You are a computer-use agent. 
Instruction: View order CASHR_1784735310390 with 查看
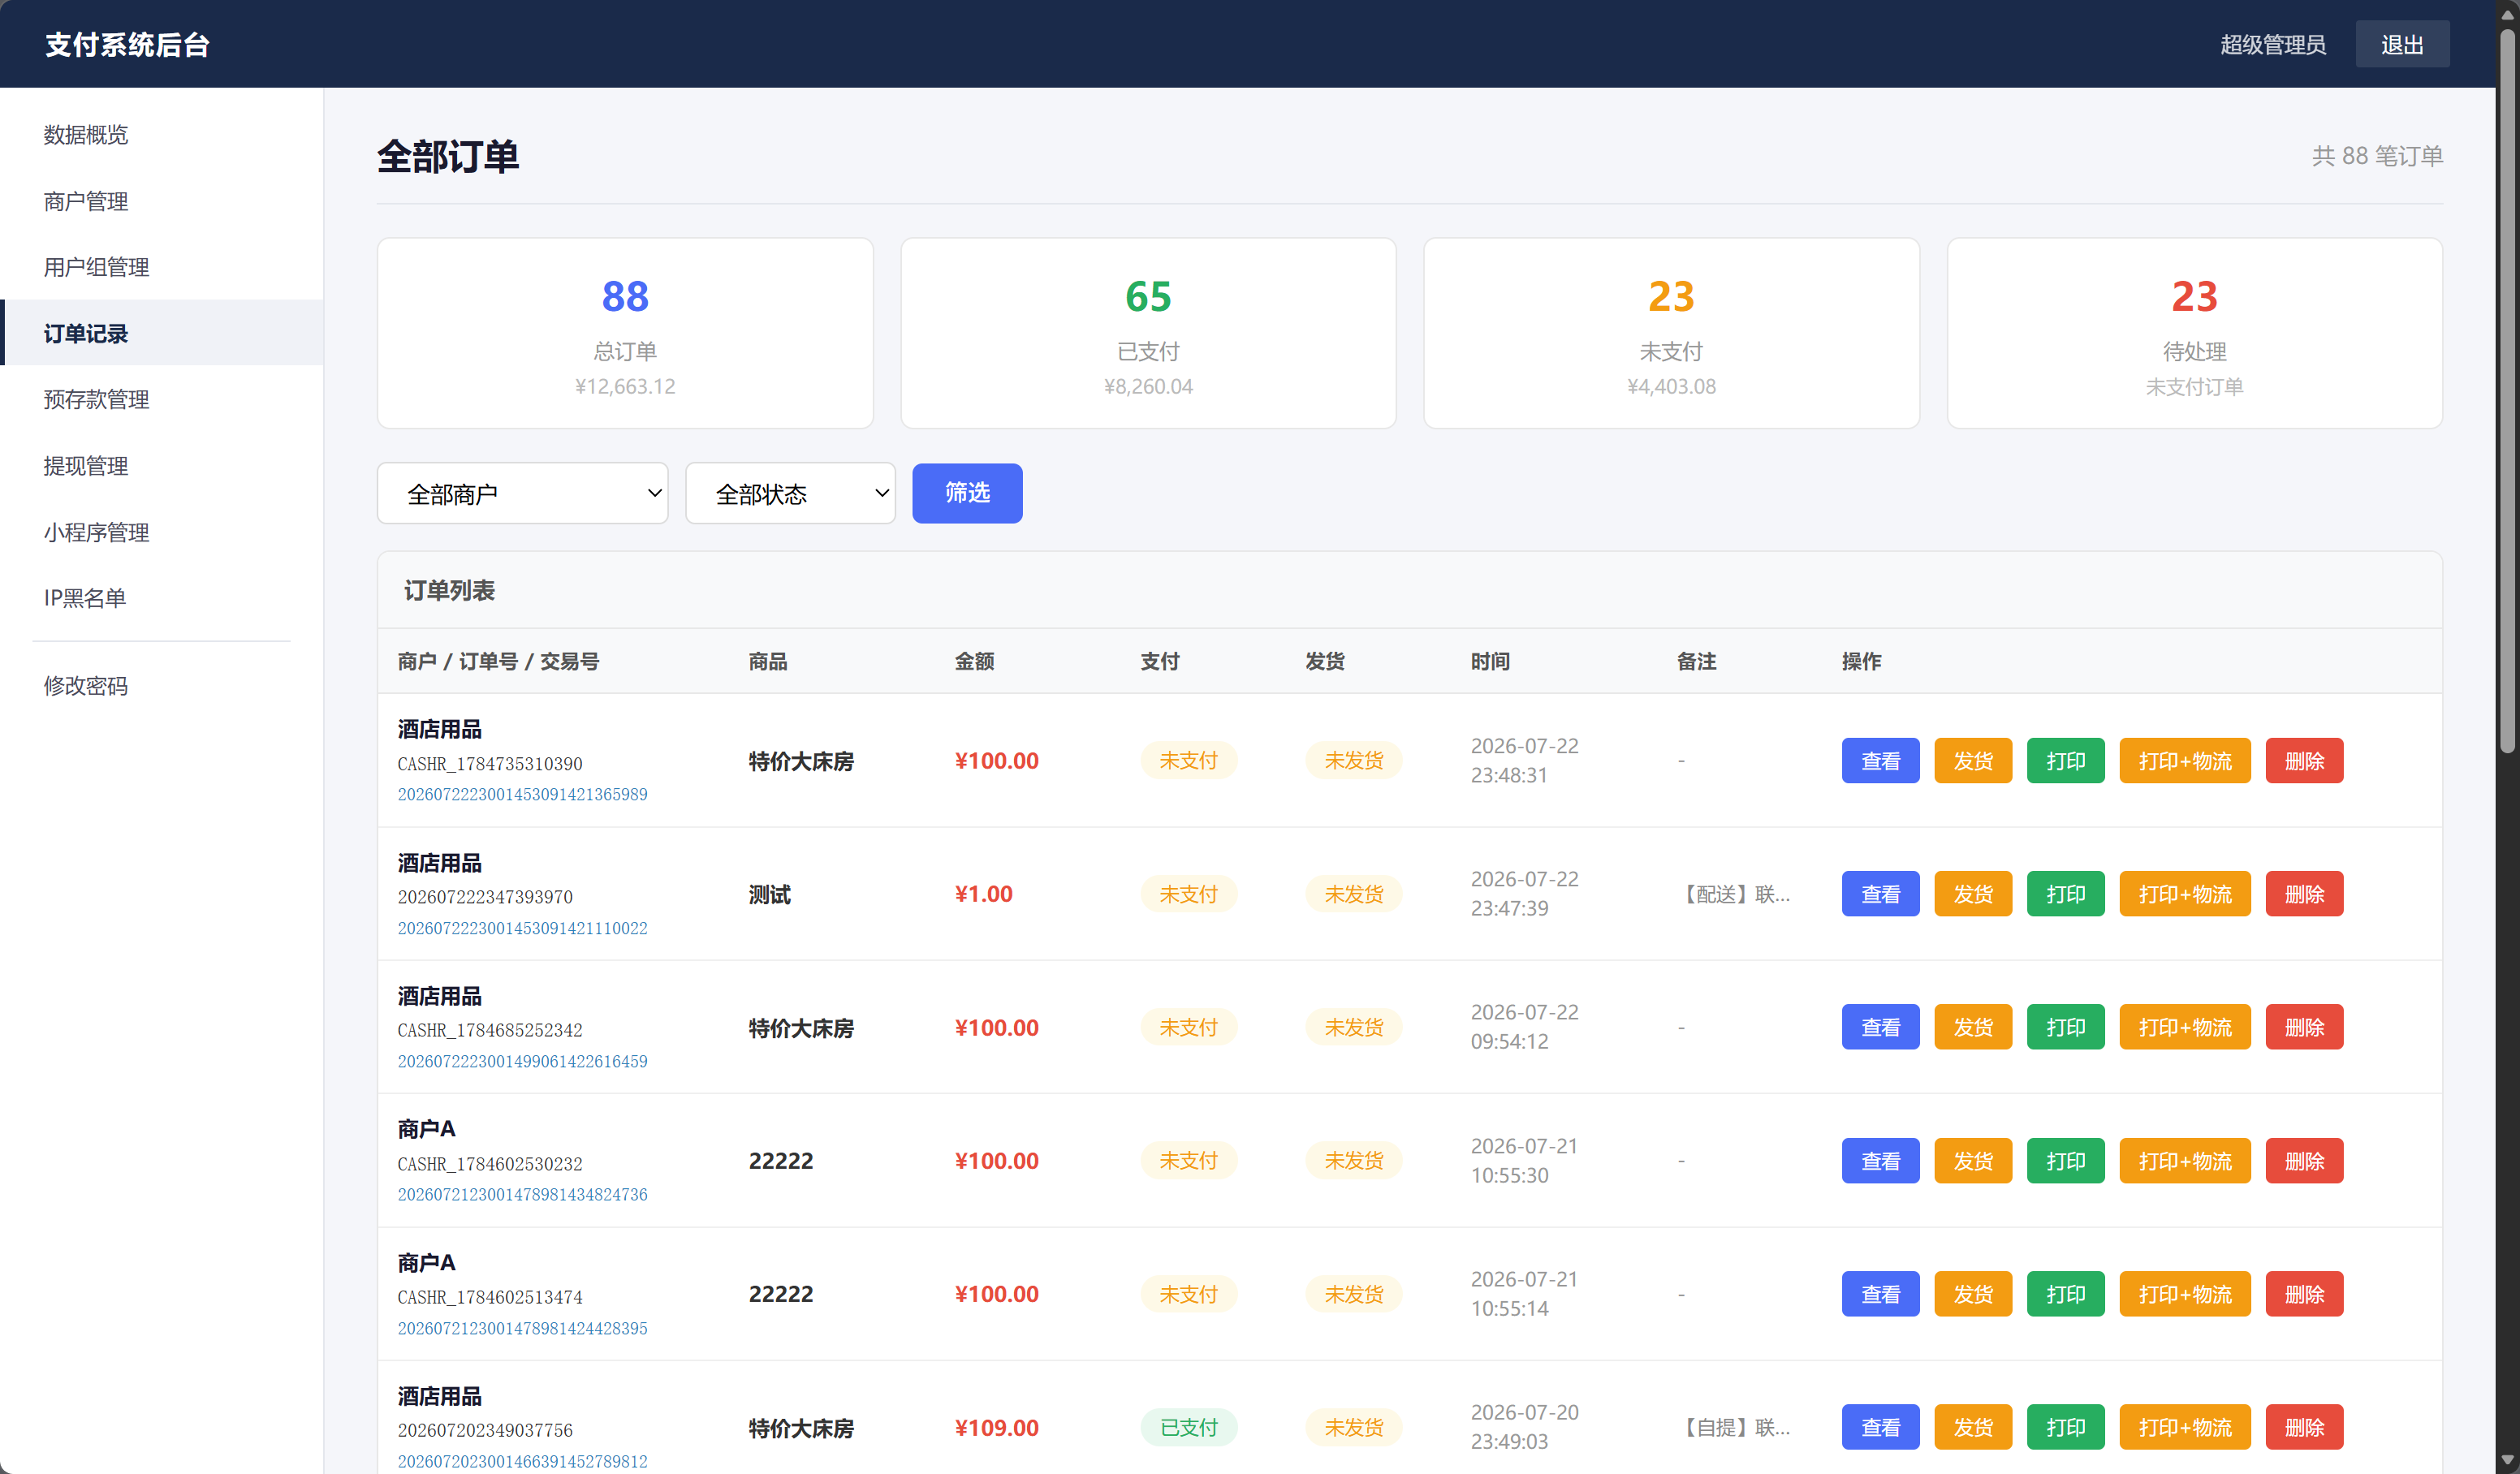(x=1880, y=761)
